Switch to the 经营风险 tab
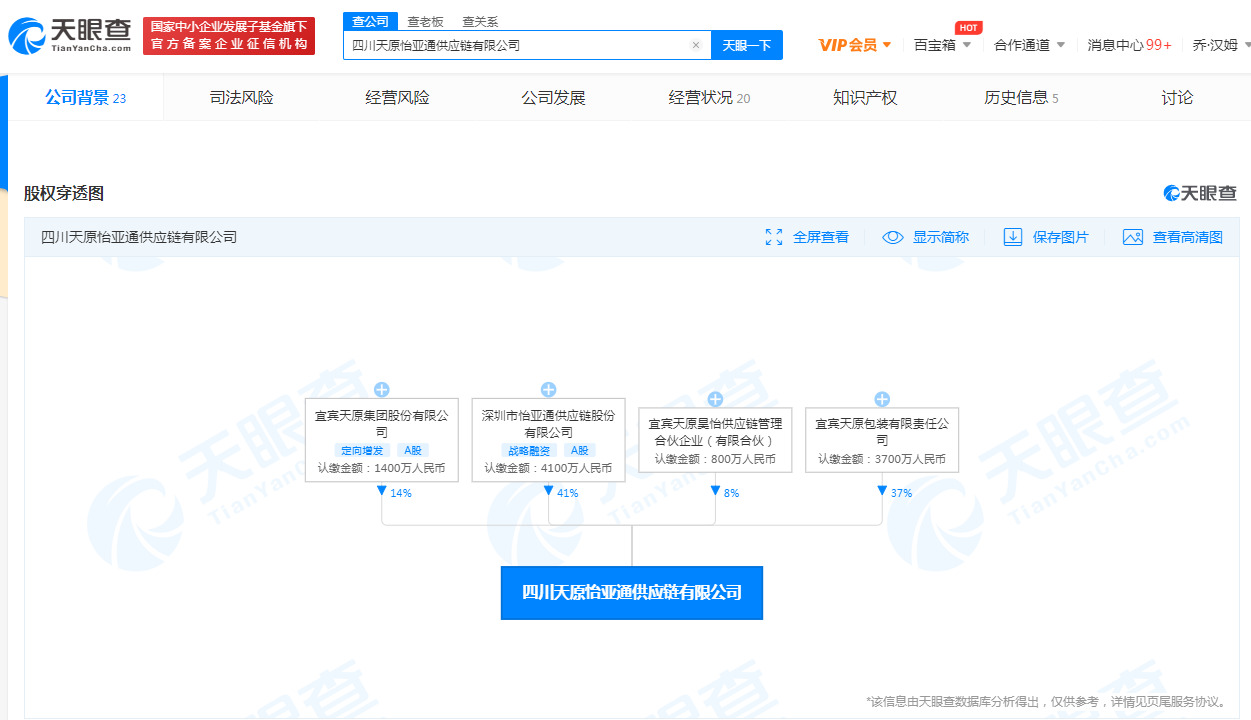The image size is (1251, 720). click(397, 97)
